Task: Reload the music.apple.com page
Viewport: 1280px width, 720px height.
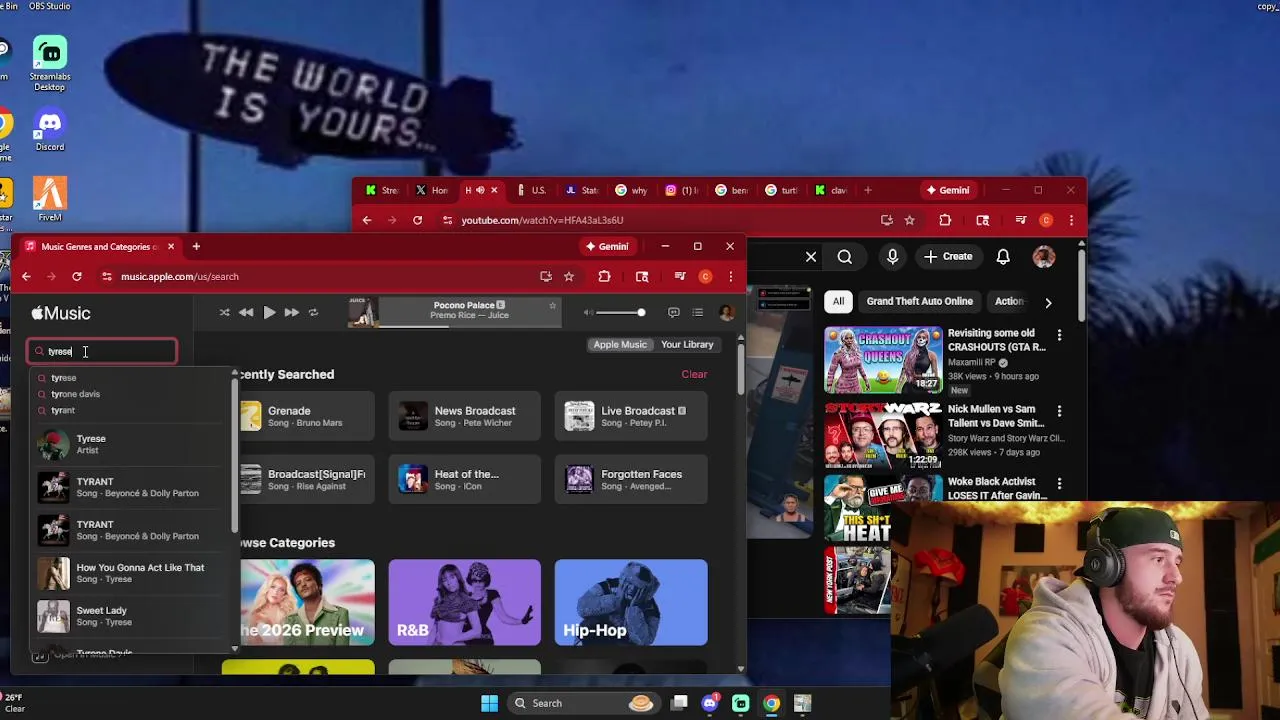Action: coord(77,277)
